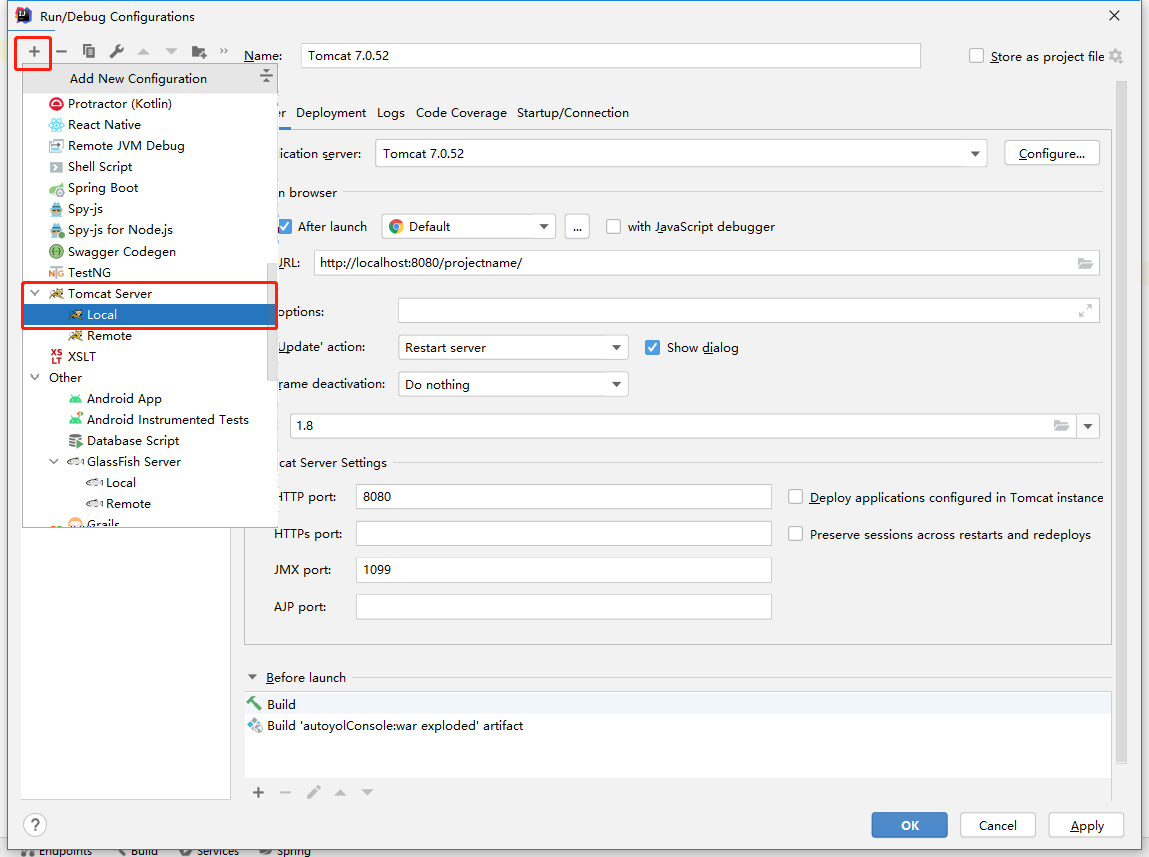Collapse the Other group
This screenshot has height=857, width=1149.
click(x=34, y=377)
